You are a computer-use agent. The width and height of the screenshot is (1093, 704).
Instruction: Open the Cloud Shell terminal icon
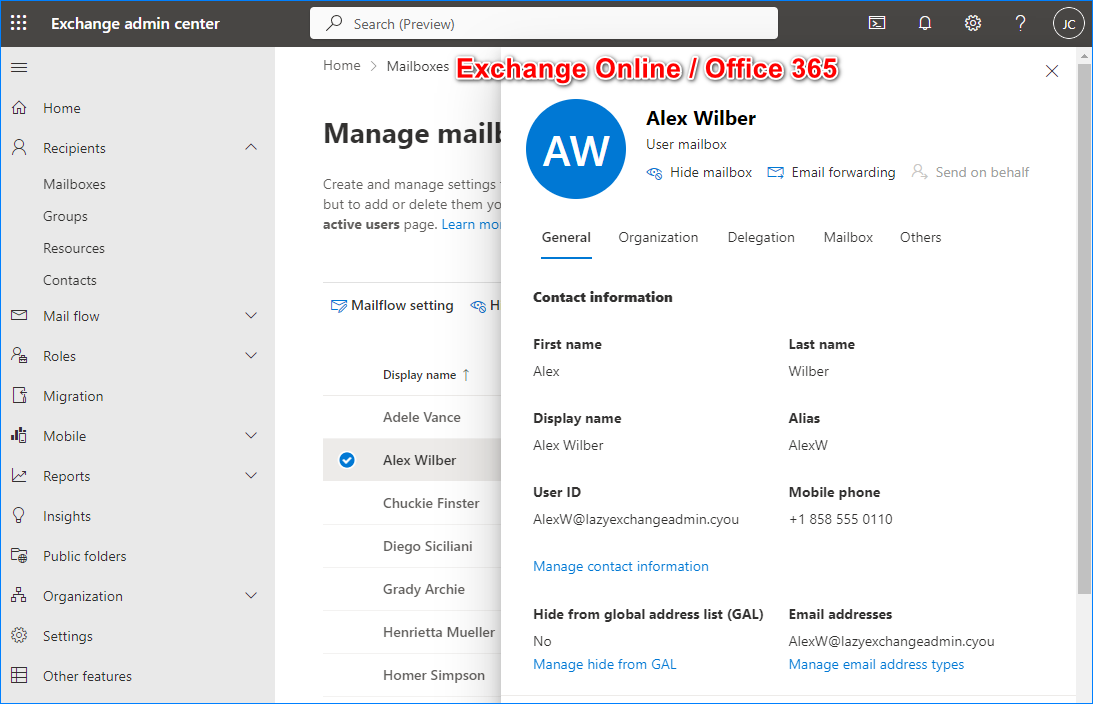point(877,24)
